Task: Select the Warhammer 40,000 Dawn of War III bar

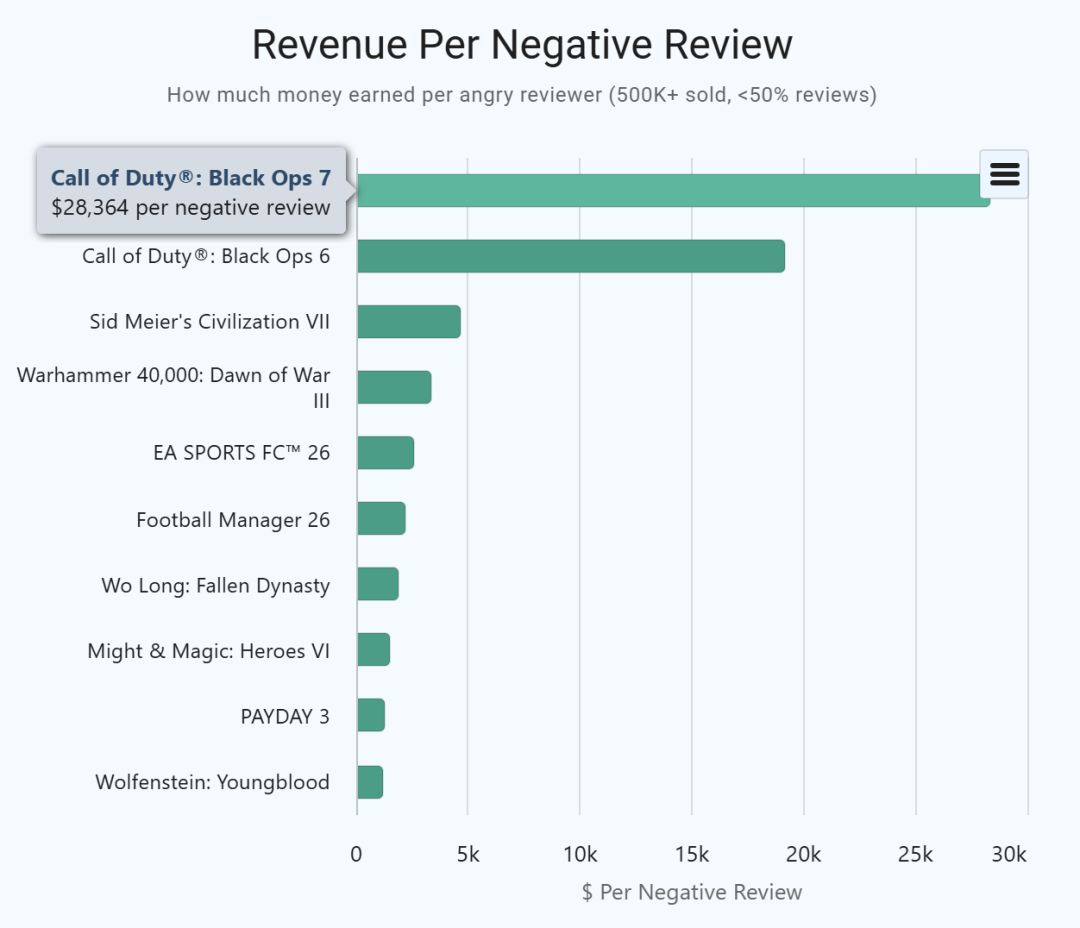Action: click(394, 387)
